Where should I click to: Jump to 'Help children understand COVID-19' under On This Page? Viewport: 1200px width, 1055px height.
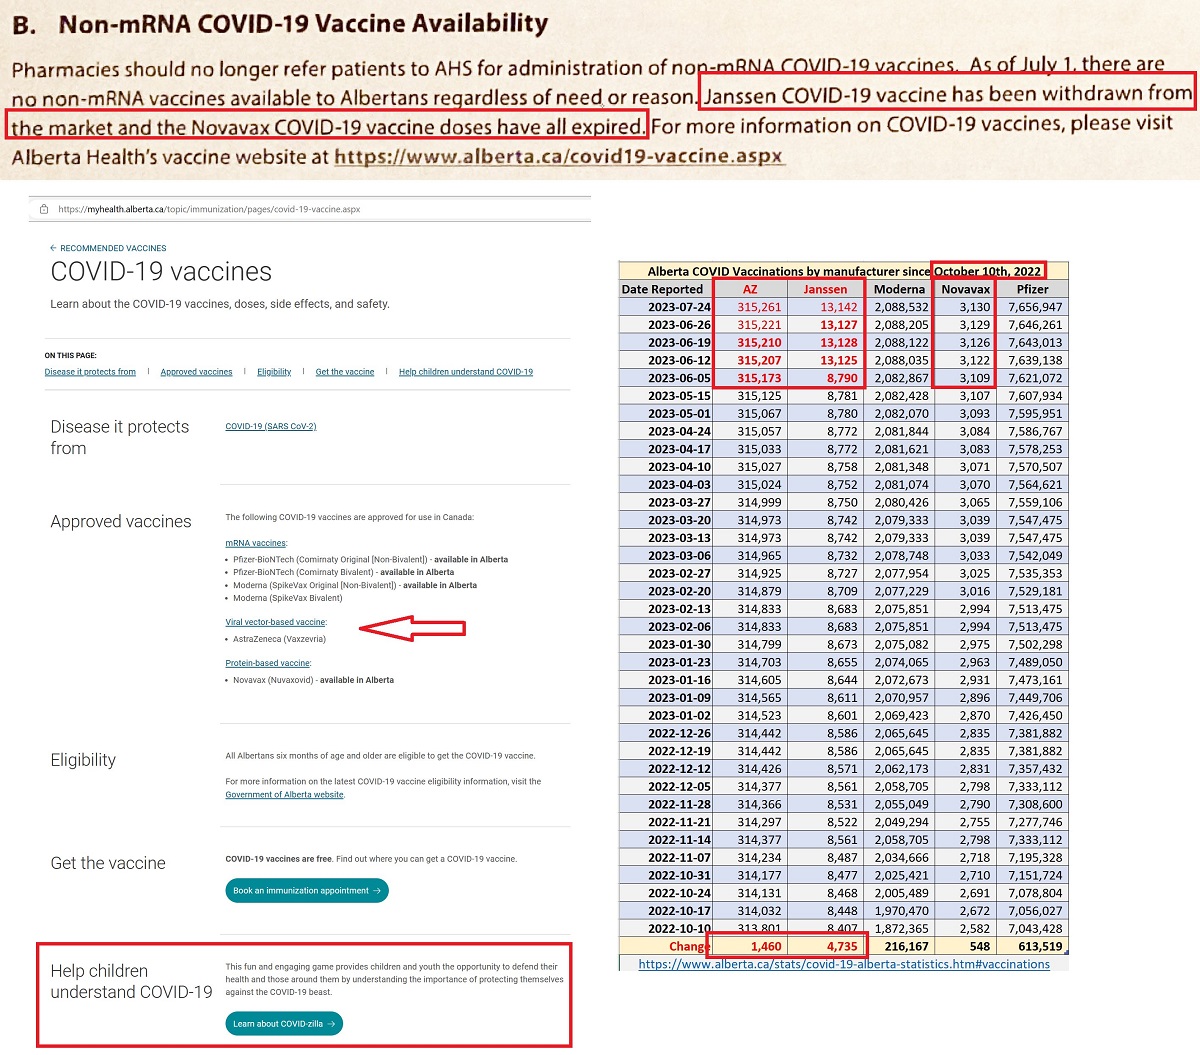[466, 372]
